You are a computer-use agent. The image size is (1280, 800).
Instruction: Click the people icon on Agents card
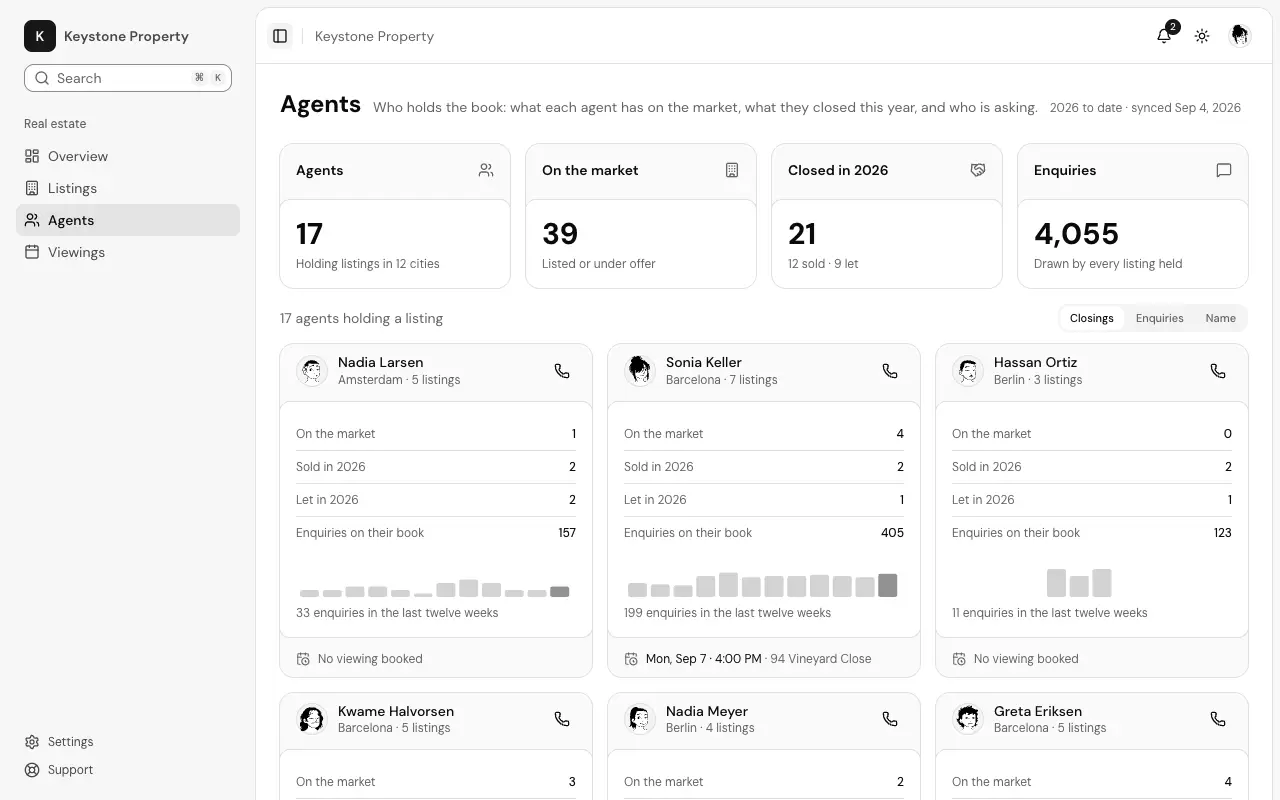point(486,170)
